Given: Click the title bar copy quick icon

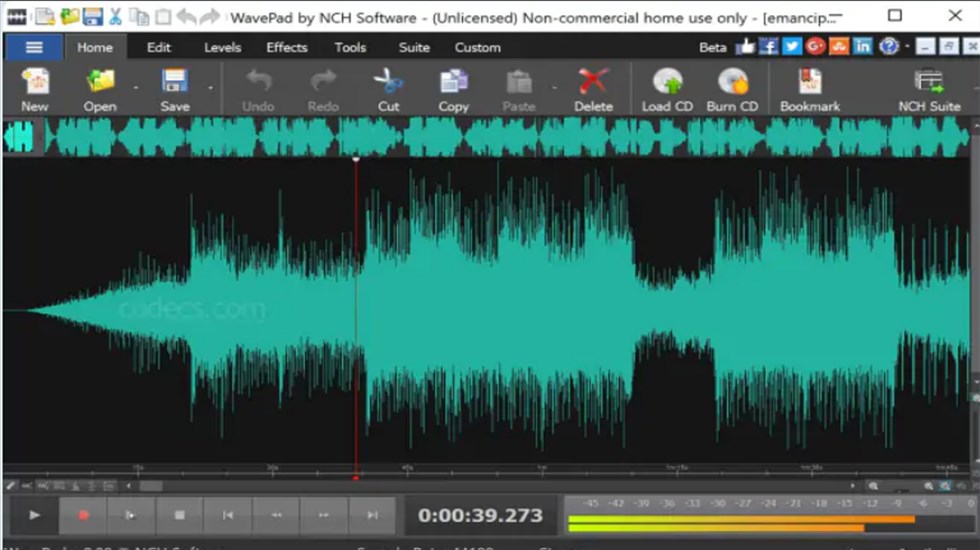Looking at the screenshot, I should point(139,16).
